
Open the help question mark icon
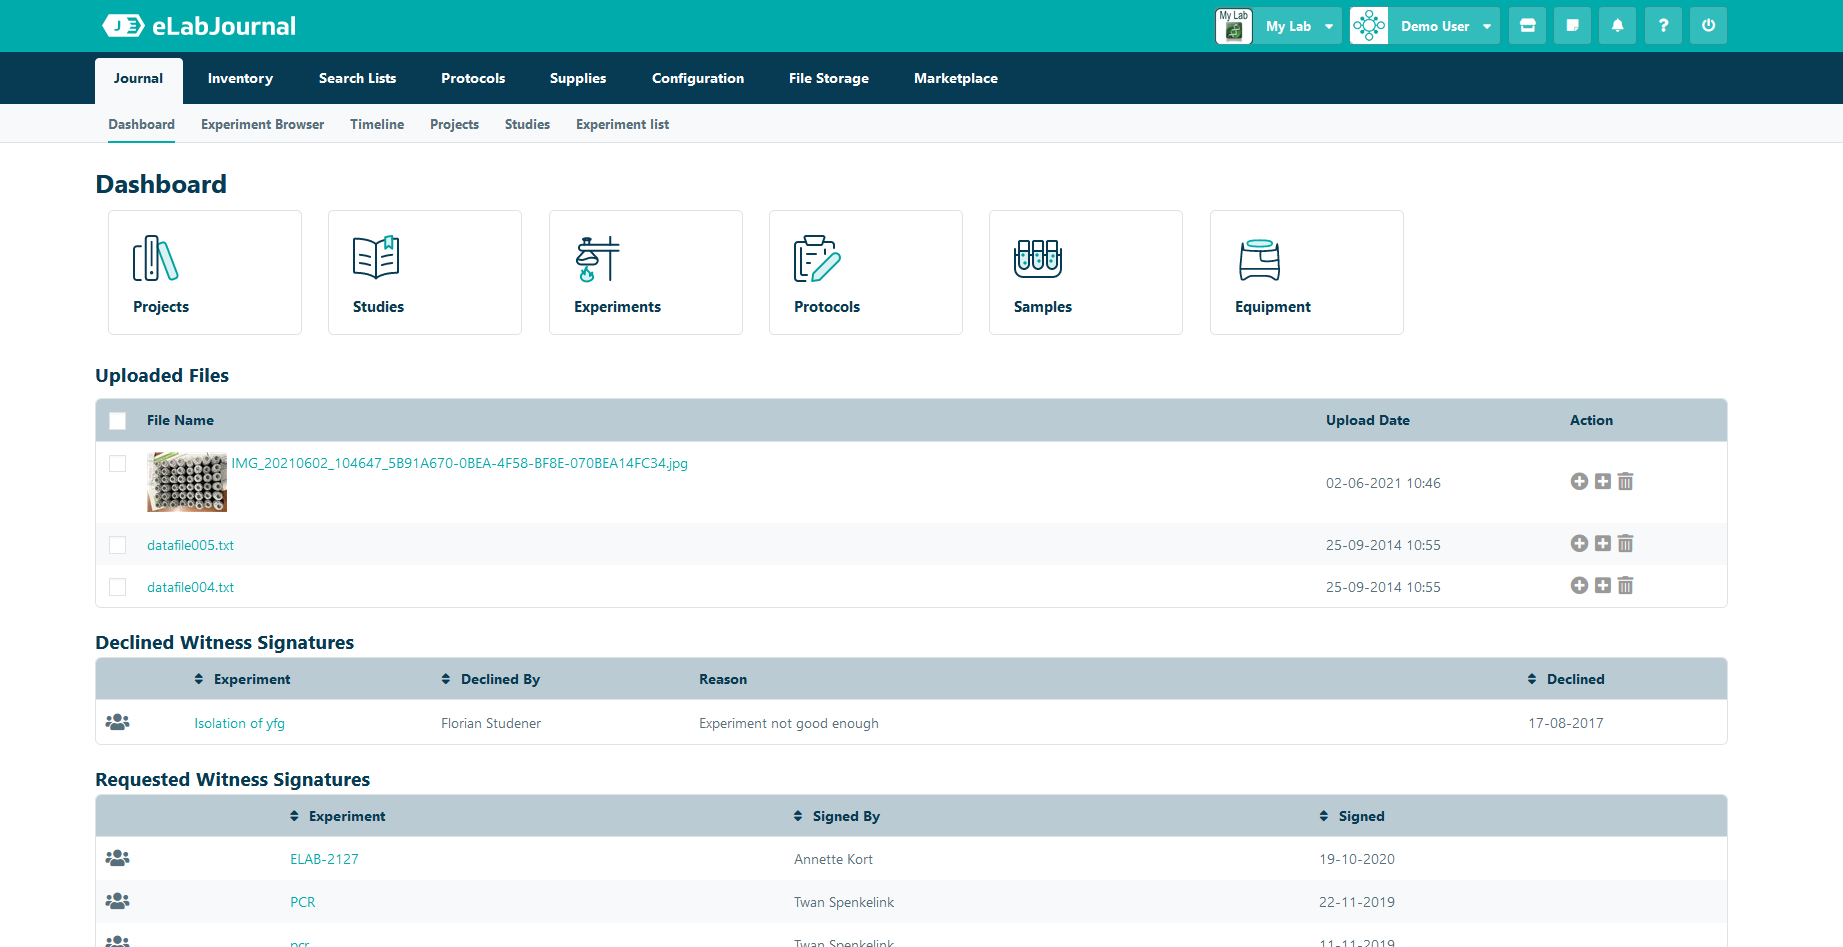click(x=1663, y=26)
